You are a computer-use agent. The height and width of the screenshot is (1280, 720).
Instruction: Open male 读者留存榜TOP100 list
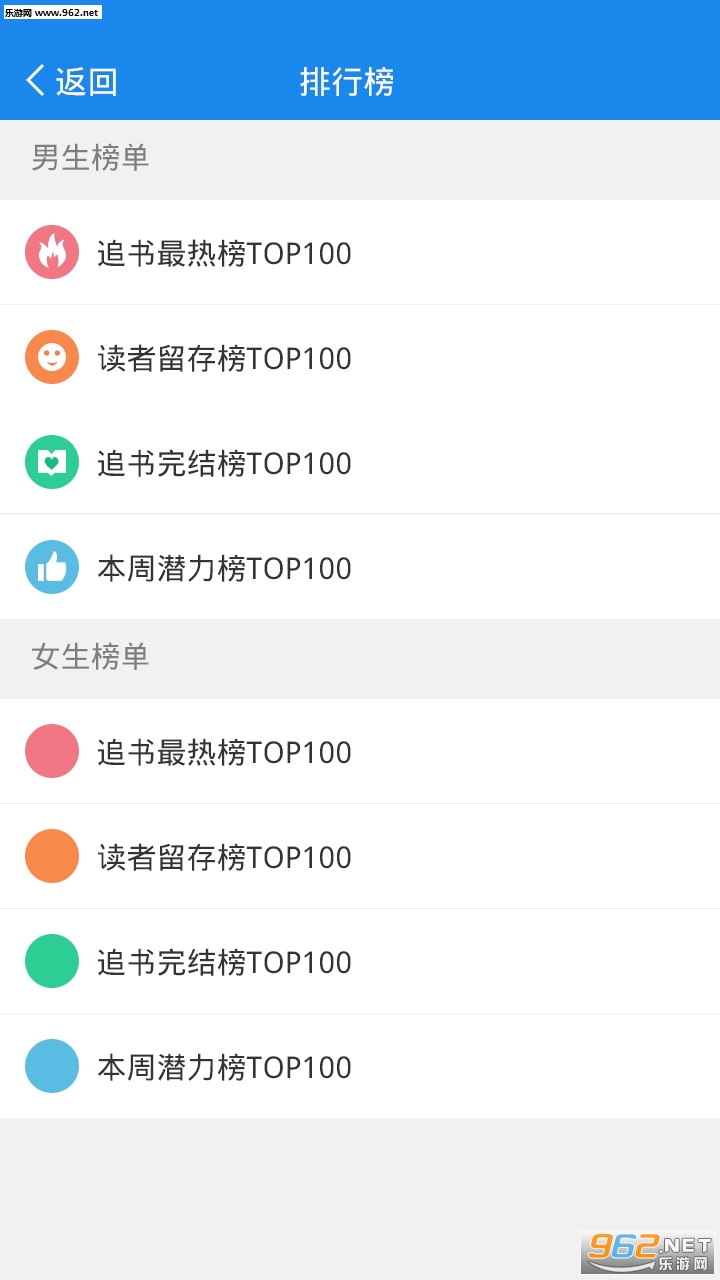pos(225,358)
